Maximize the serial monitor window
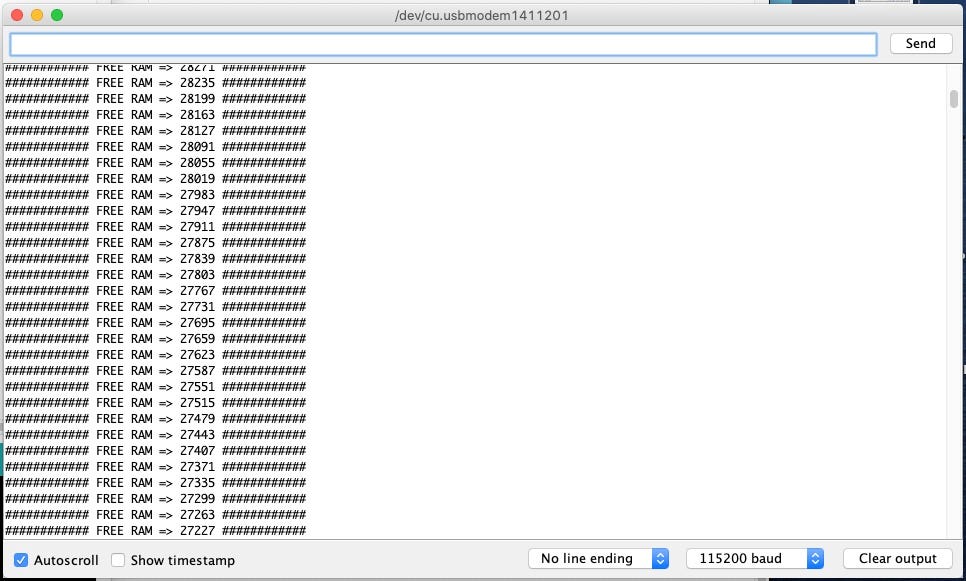 pyautogui.click(x=57, y=15)
